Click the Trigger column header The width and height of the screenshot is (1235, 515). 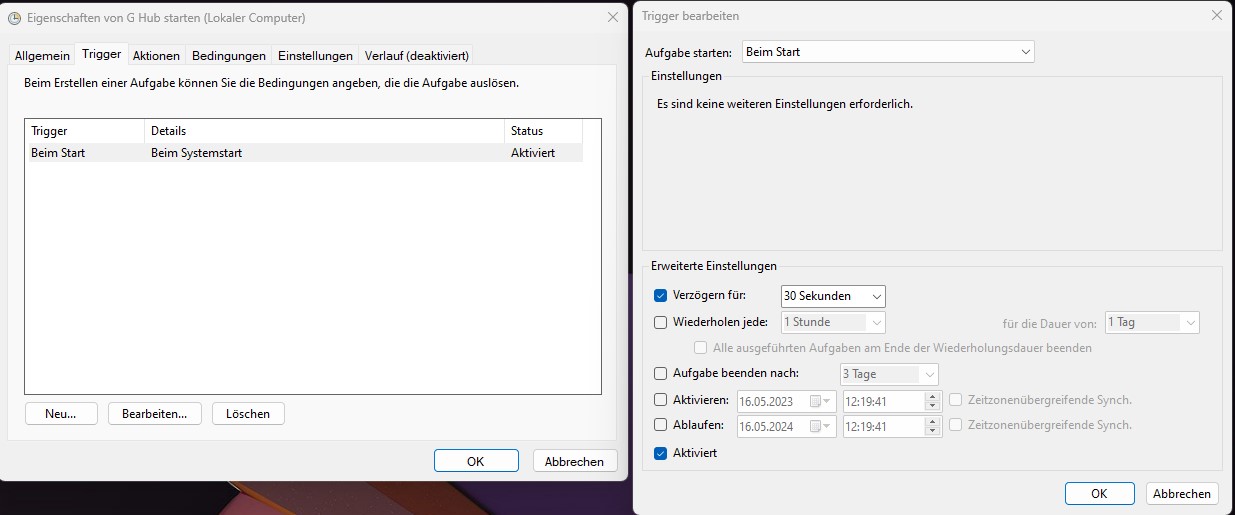click(x=85, y=131)
